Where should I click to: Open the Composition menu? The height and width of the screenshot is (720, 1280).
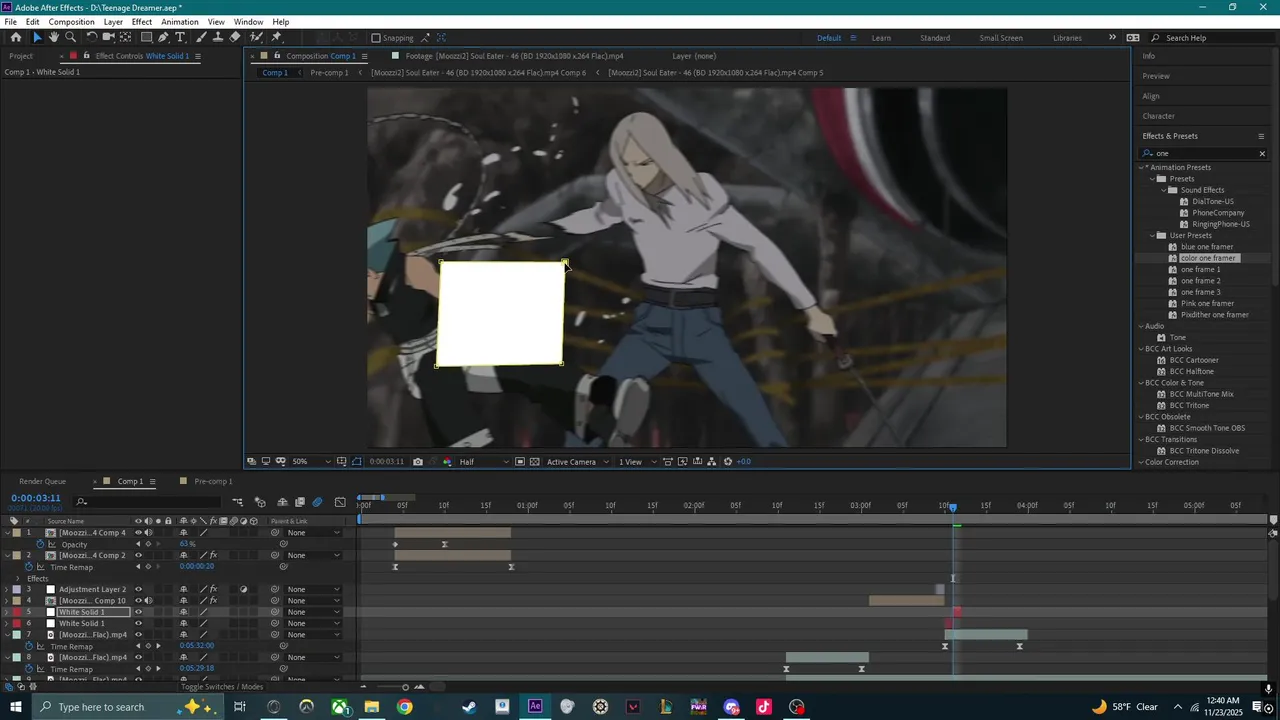71,22
